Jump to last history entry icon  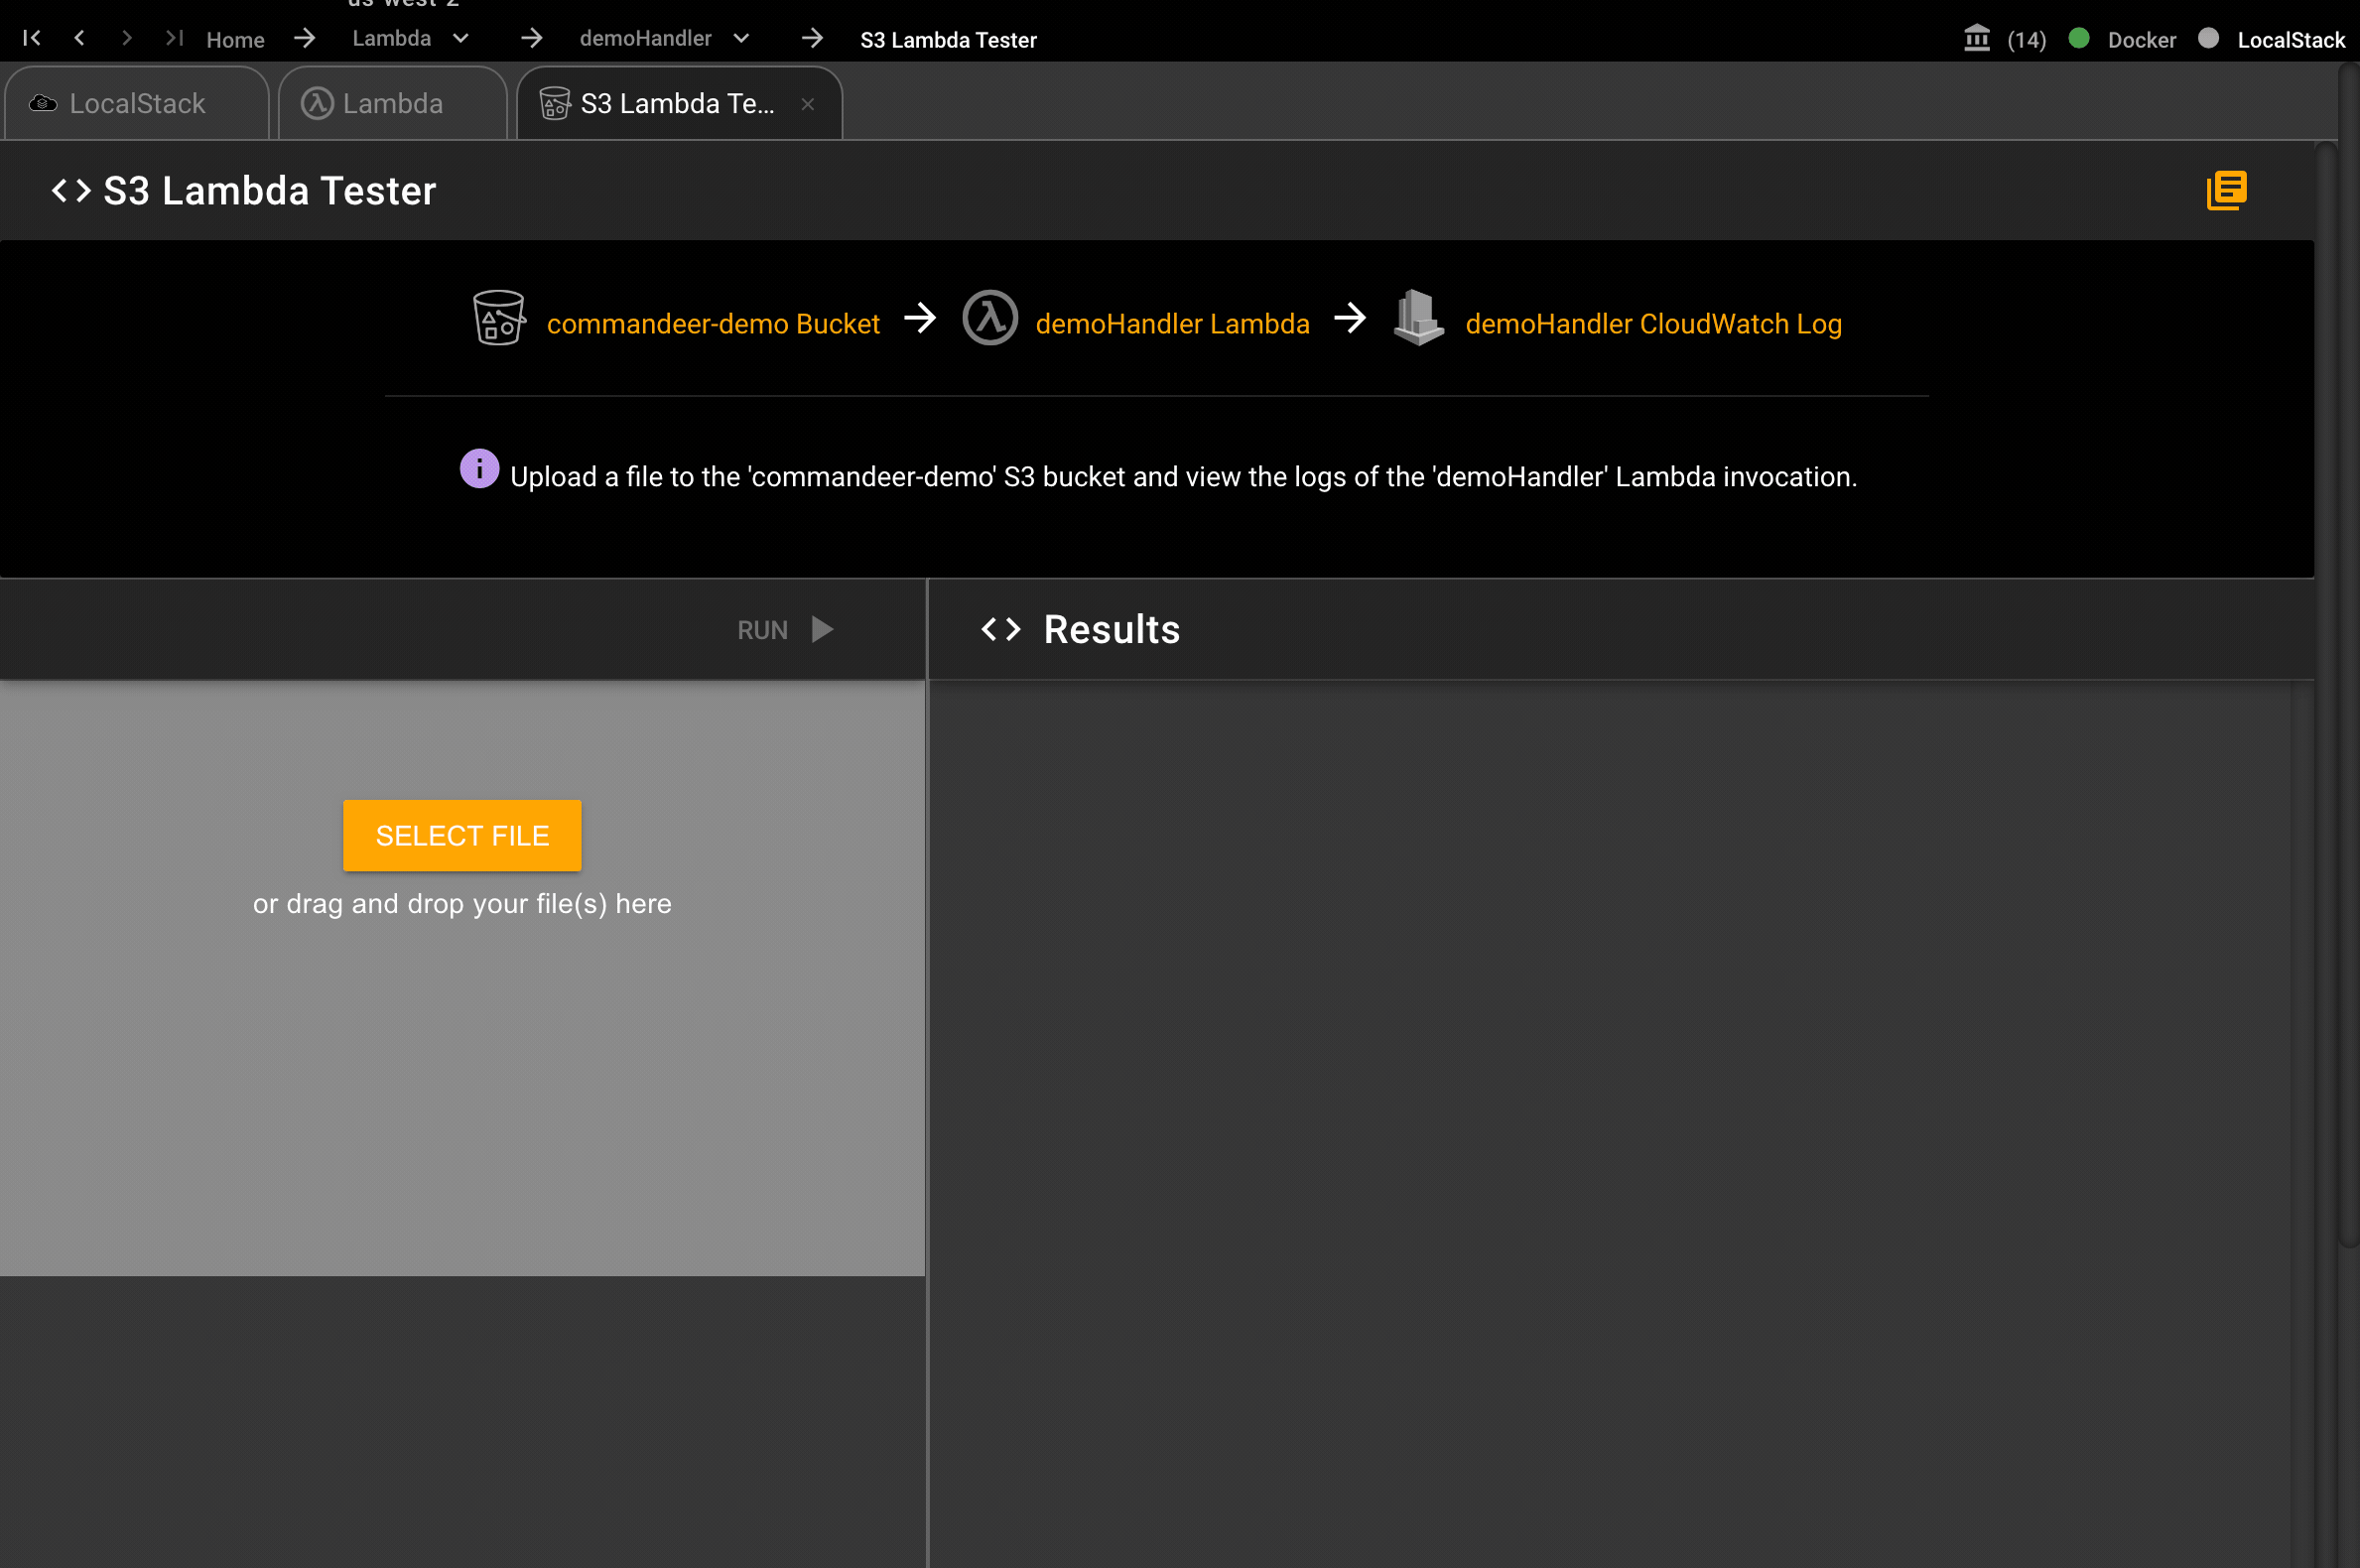click(175, 38)
